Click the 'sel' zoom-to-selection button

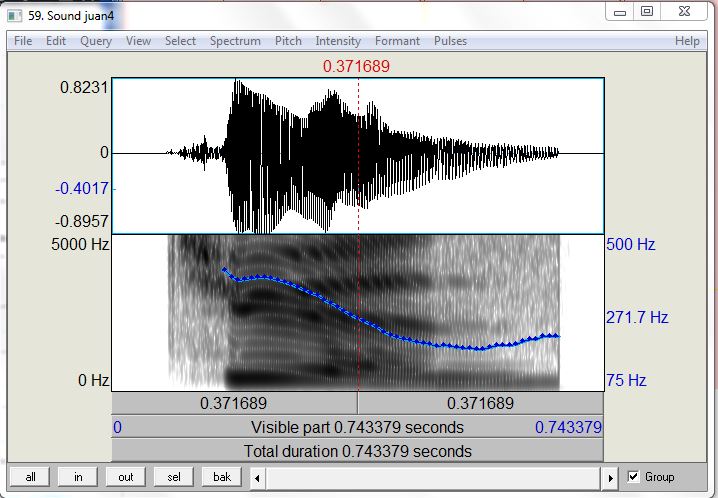174,477
